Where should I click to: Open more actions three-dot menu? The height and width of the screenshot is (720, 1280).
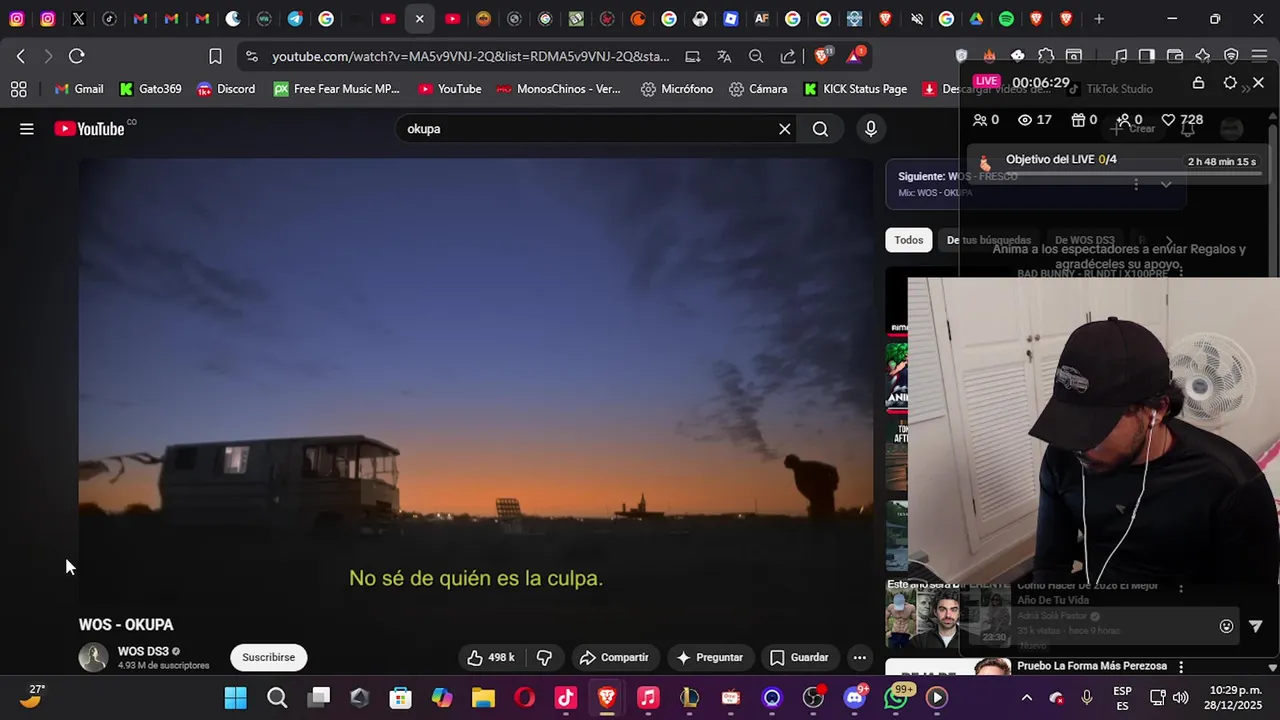click(859, 657)
